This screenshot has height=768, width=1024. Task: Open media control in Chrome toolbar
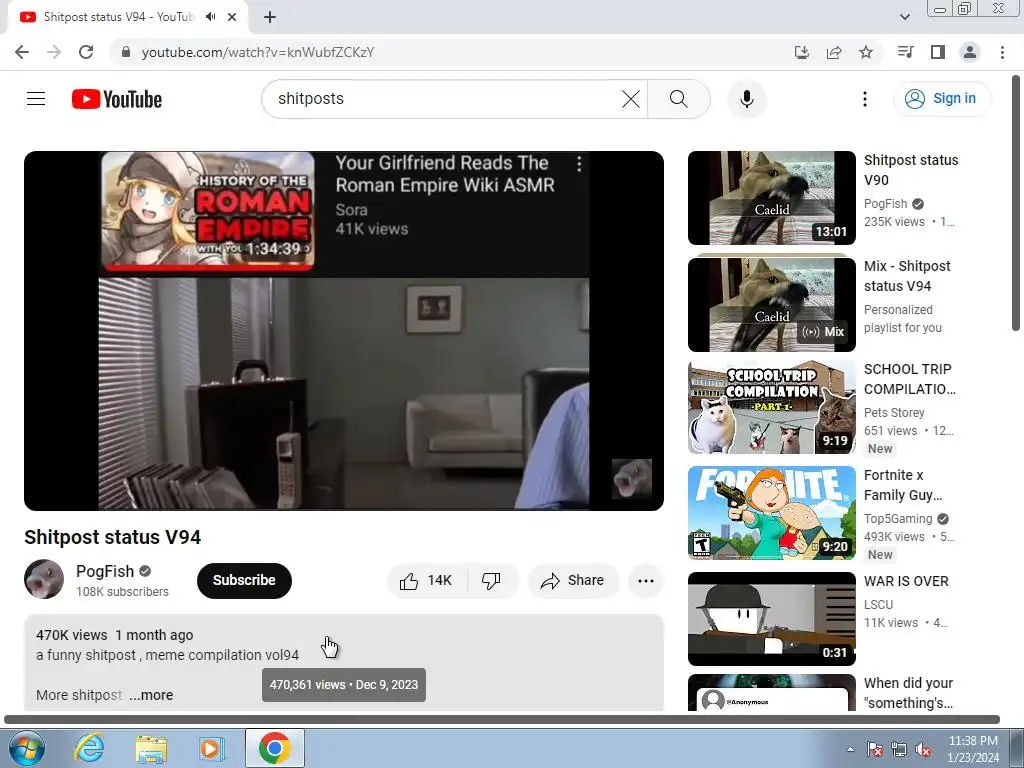(x=905, y=52)
